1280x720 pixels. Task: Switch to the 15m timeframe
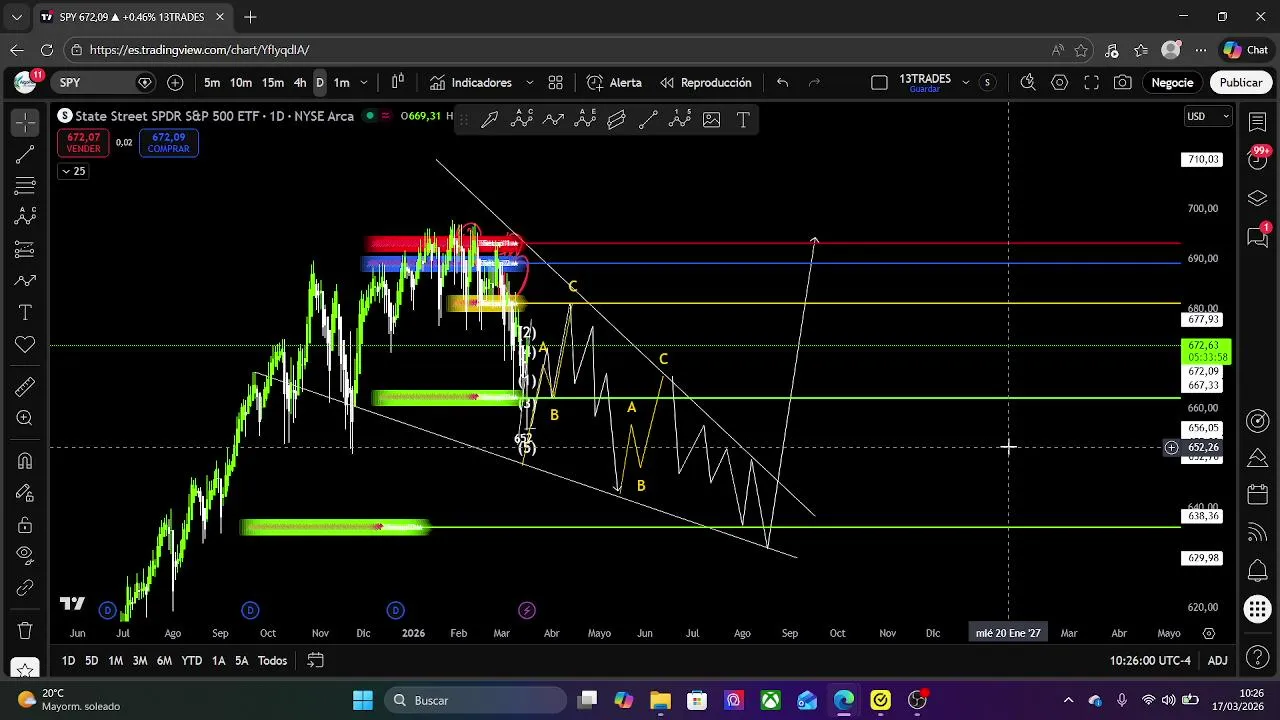coord(272,83)
